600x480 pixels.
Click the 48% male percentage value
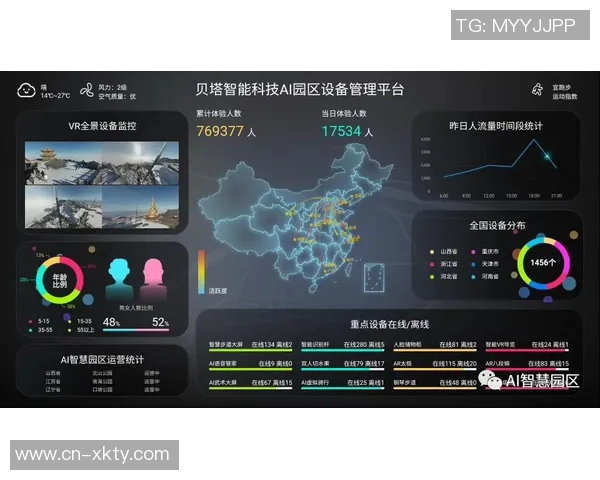click(x=111, y=322)
